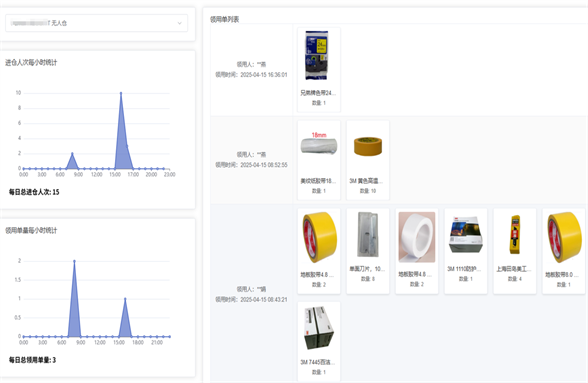Viewport: 588px width, 383px height.
Task: Select the 23:00 label on the warehouse entry (进仓人次) chart axis
Action: click(170, 174)
